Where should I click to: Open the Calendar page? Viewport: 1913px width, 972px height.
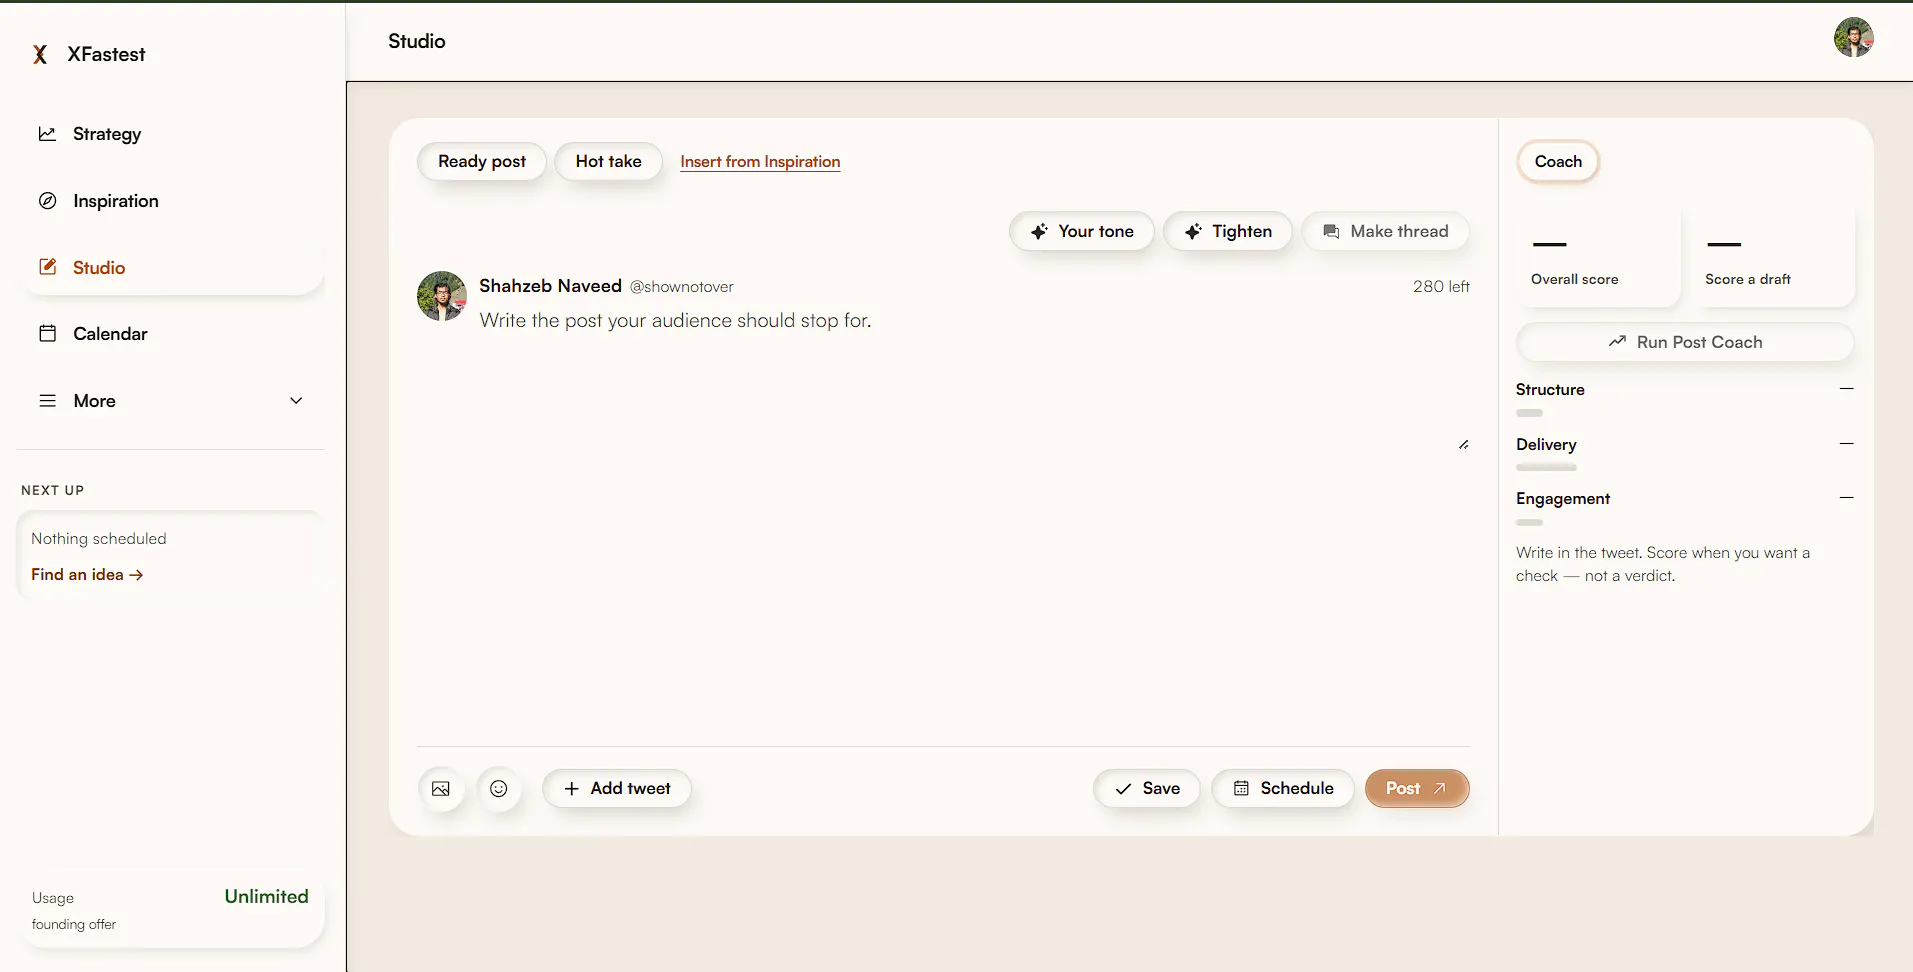(171, 334)
